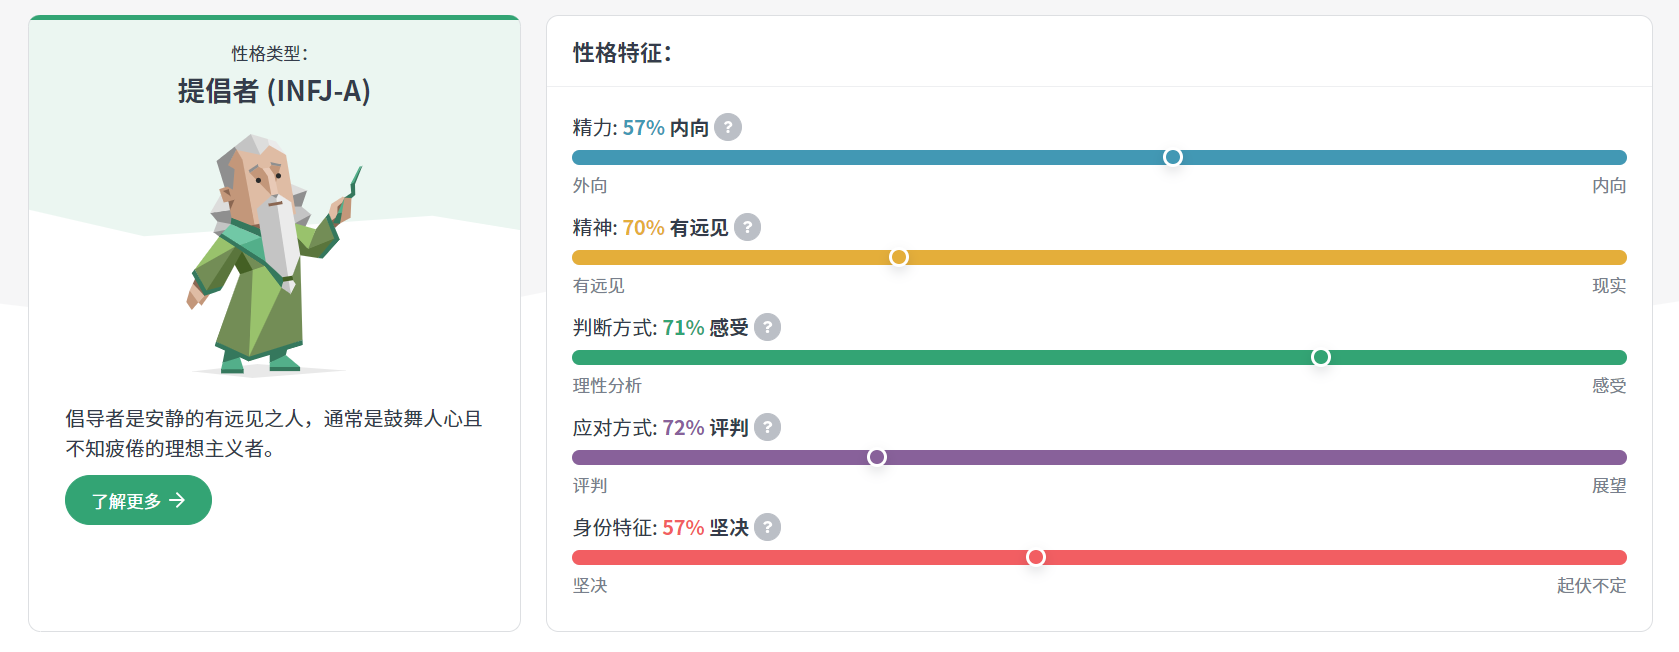Image resolution: width=1679 pixels, height=652 pixels.
Task: Click the 提倡者 (INFJ-A) title
Action: [x=274, y=91]
